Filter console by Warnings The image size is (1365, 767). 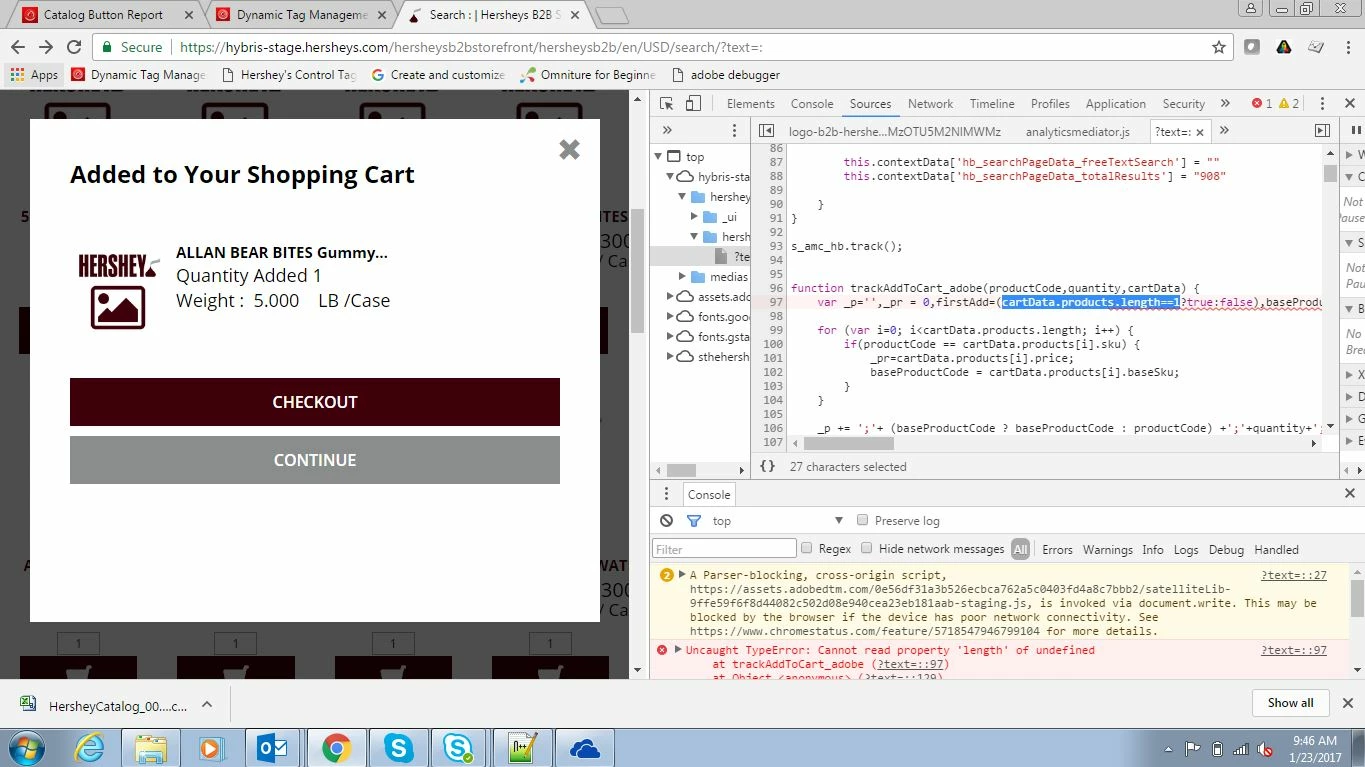pos(1108,549)
